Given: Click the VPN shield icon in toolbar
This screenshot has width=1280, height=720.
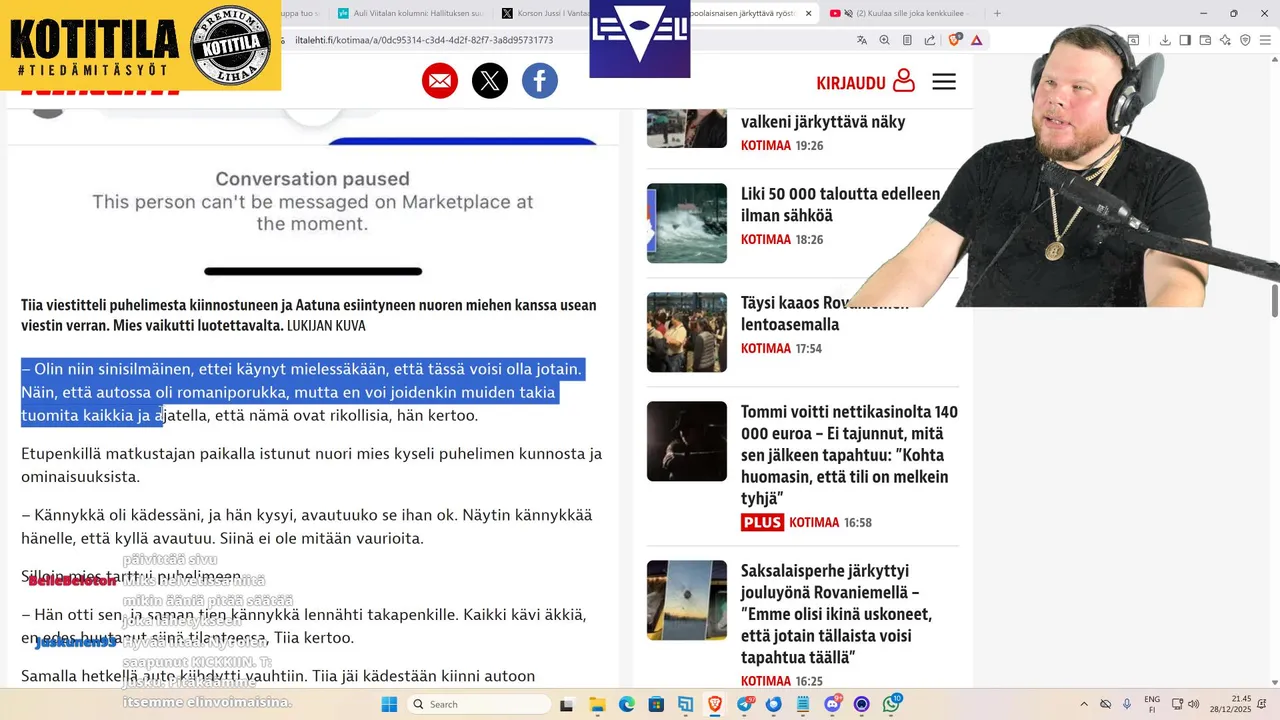Looking at the screenshot, I should (x=1245, y=40).
